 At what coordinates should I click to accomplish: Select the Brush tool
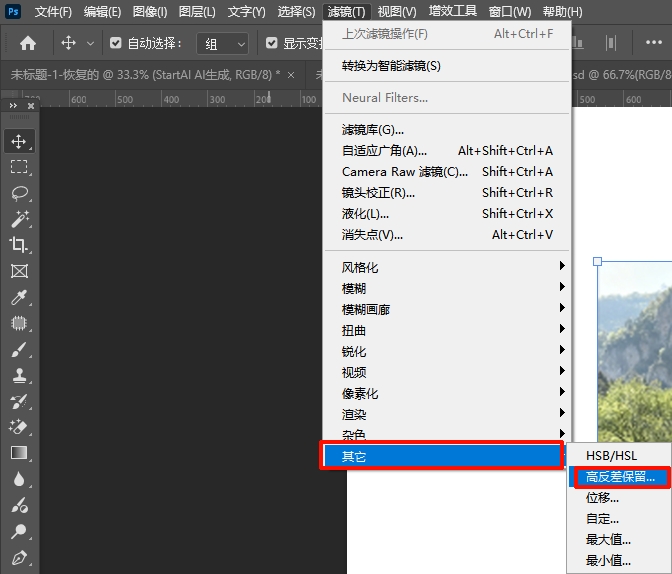point(19,349)
